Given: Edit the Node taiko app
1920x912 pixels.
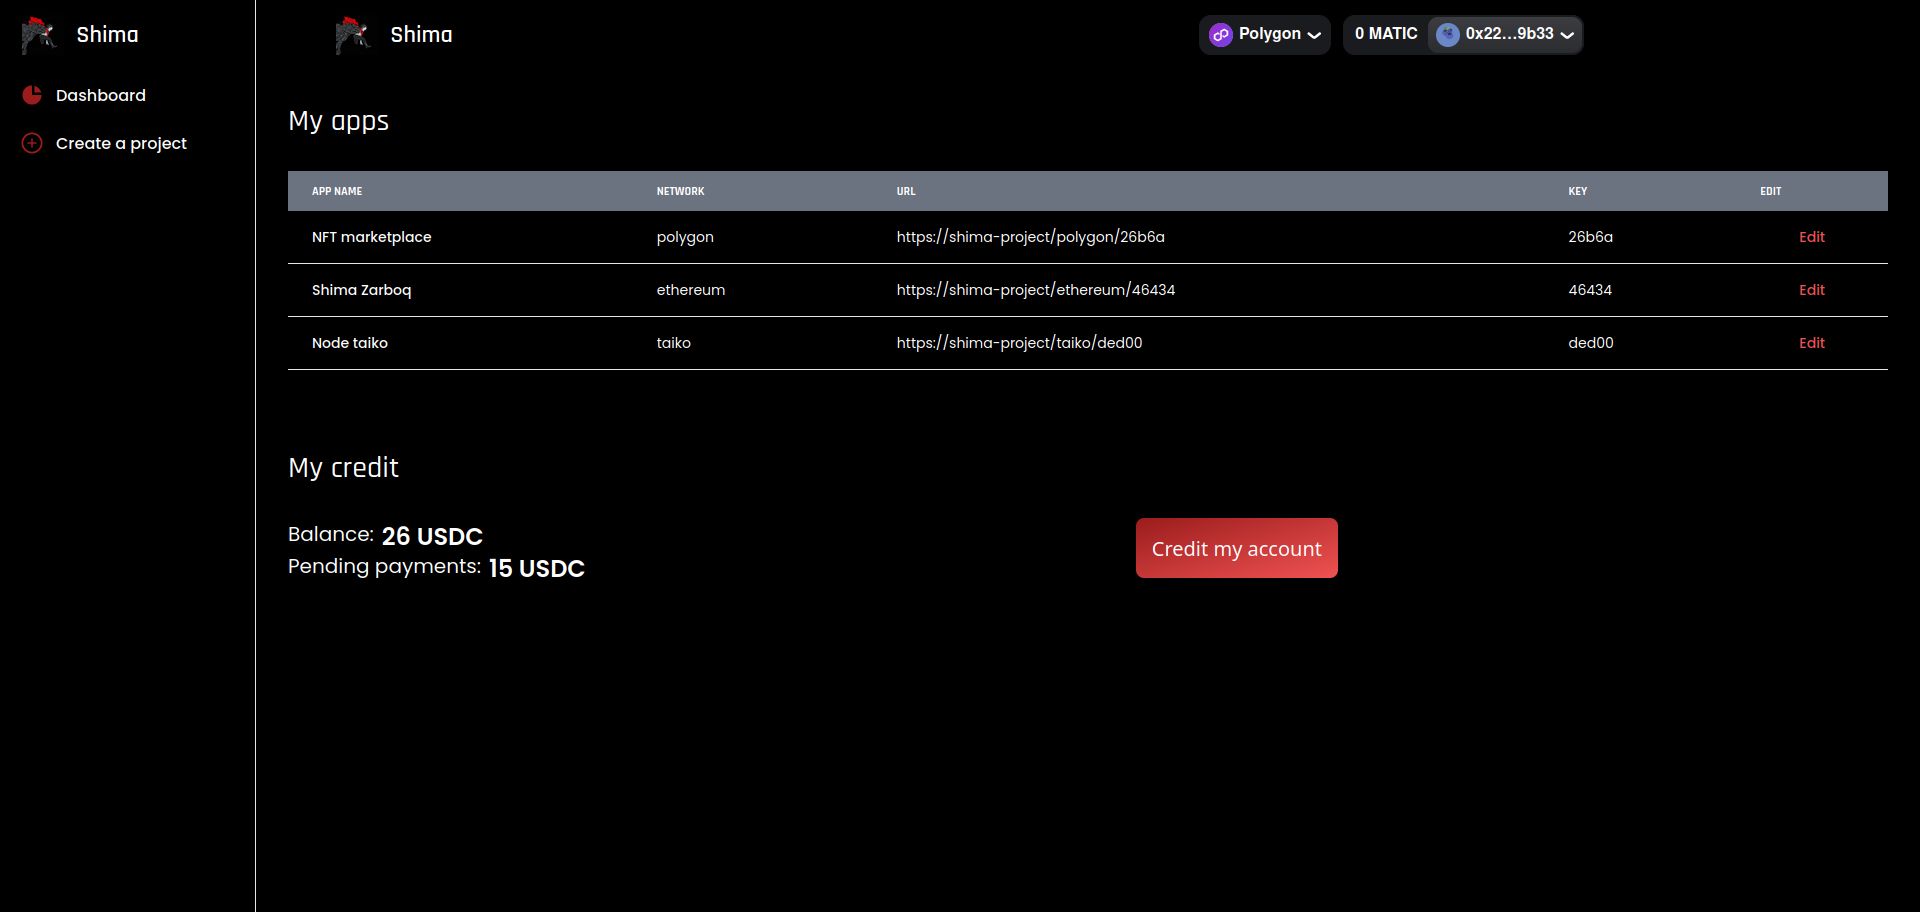Looking at the screenshot, I should 1811,343.
